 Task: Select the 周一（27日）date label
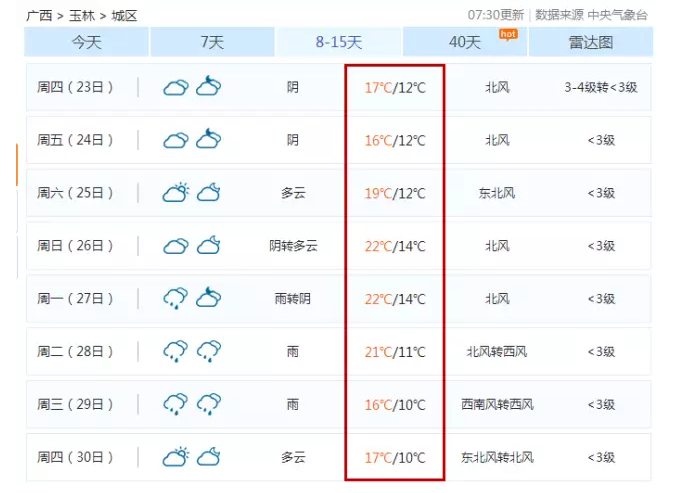pos(75,299)
